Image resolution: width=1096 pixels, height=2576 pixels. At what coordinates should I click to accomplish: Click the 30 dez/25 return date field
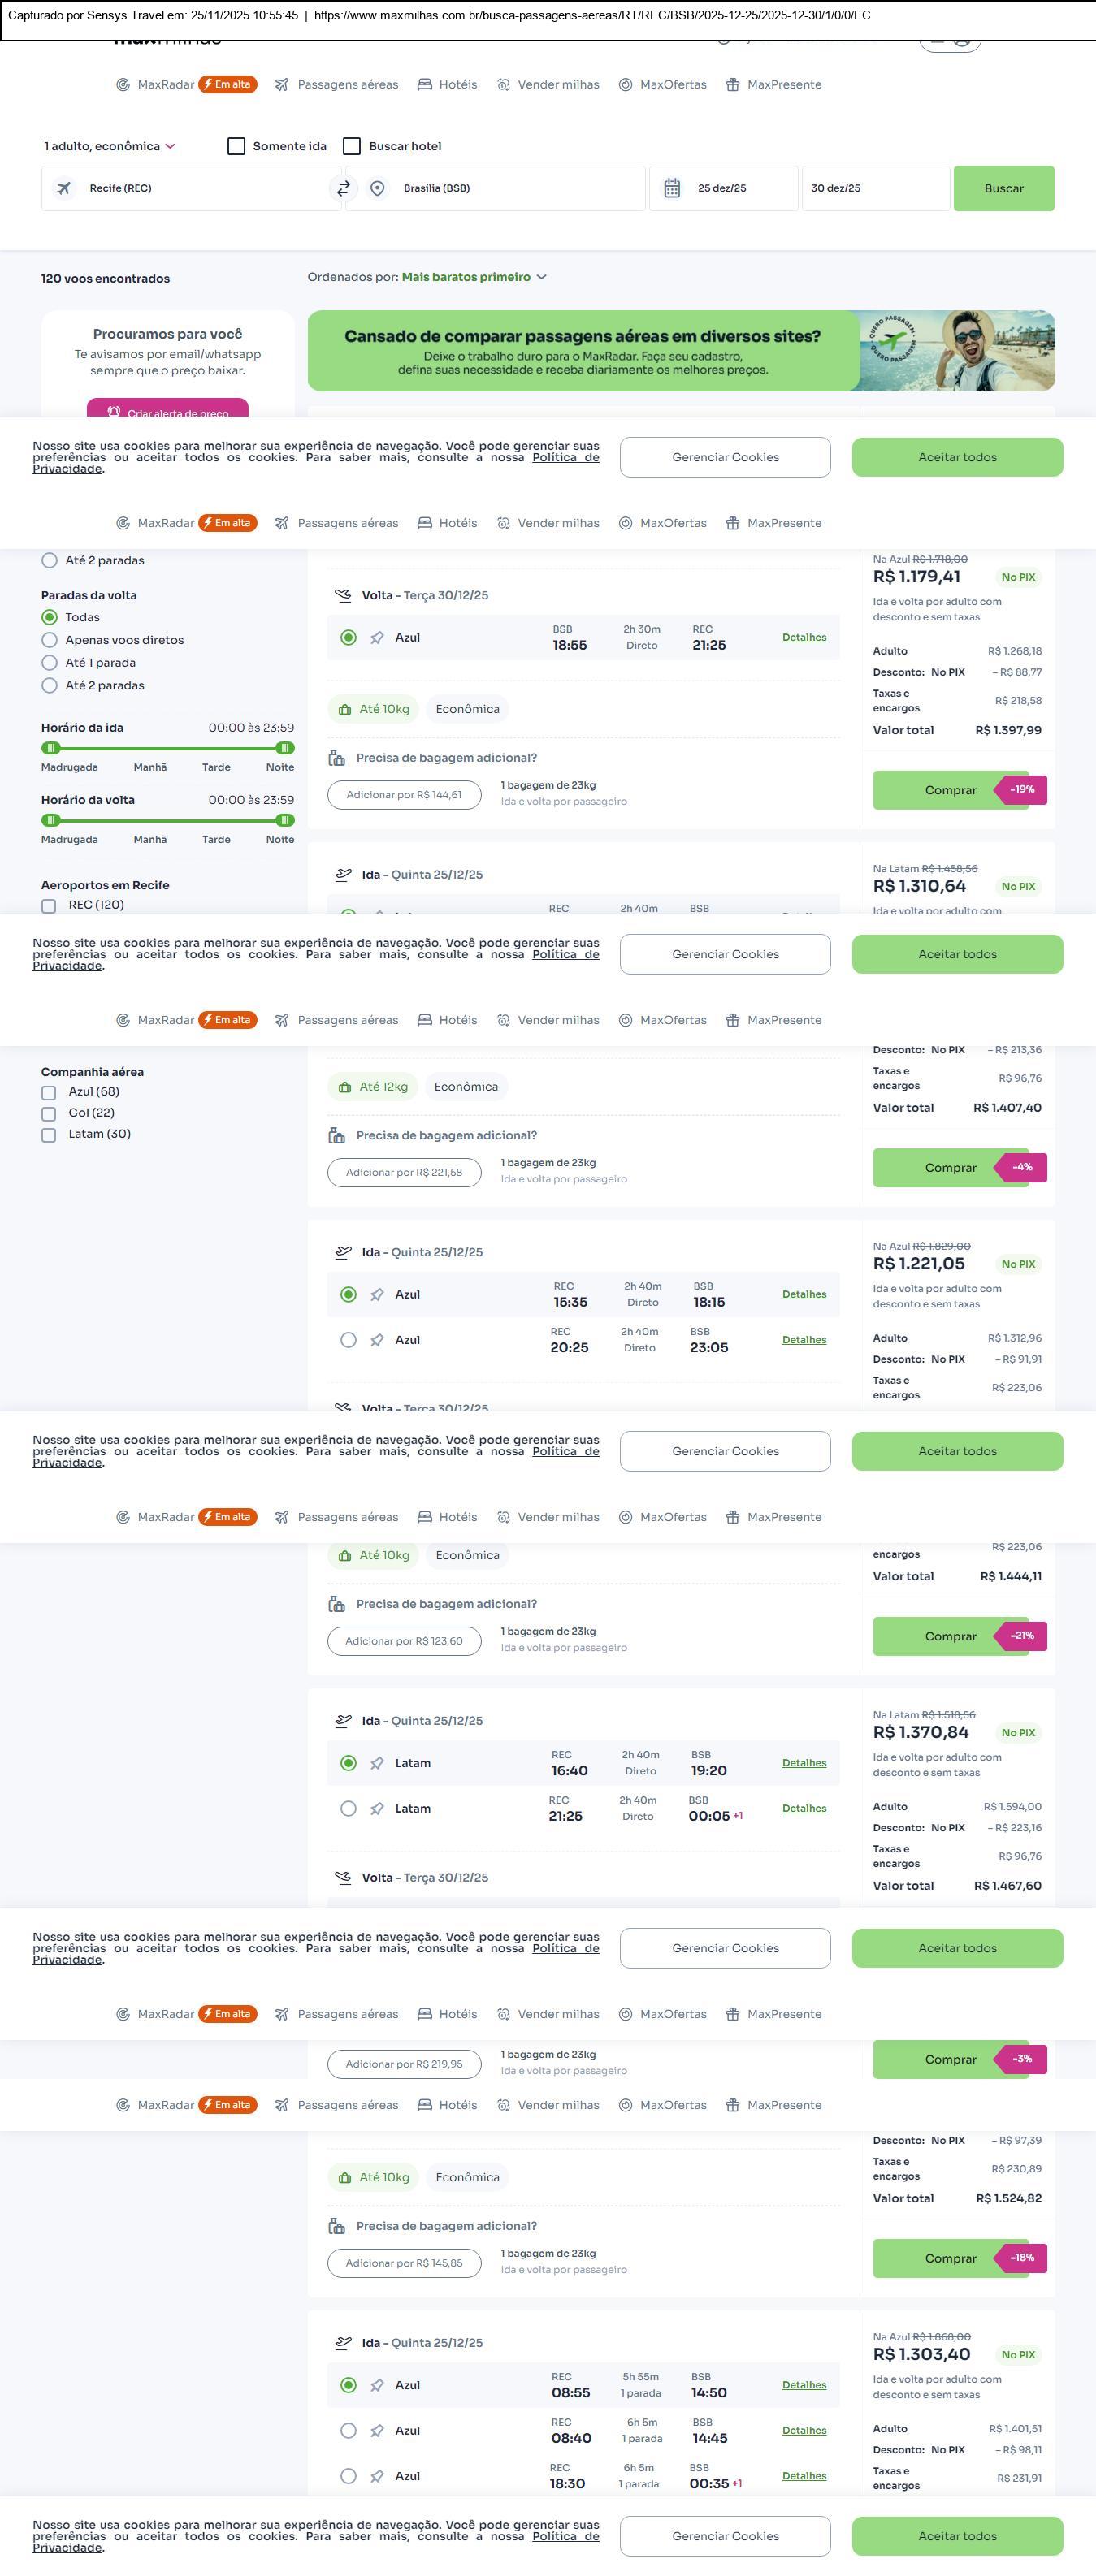[x=874, y=188]
